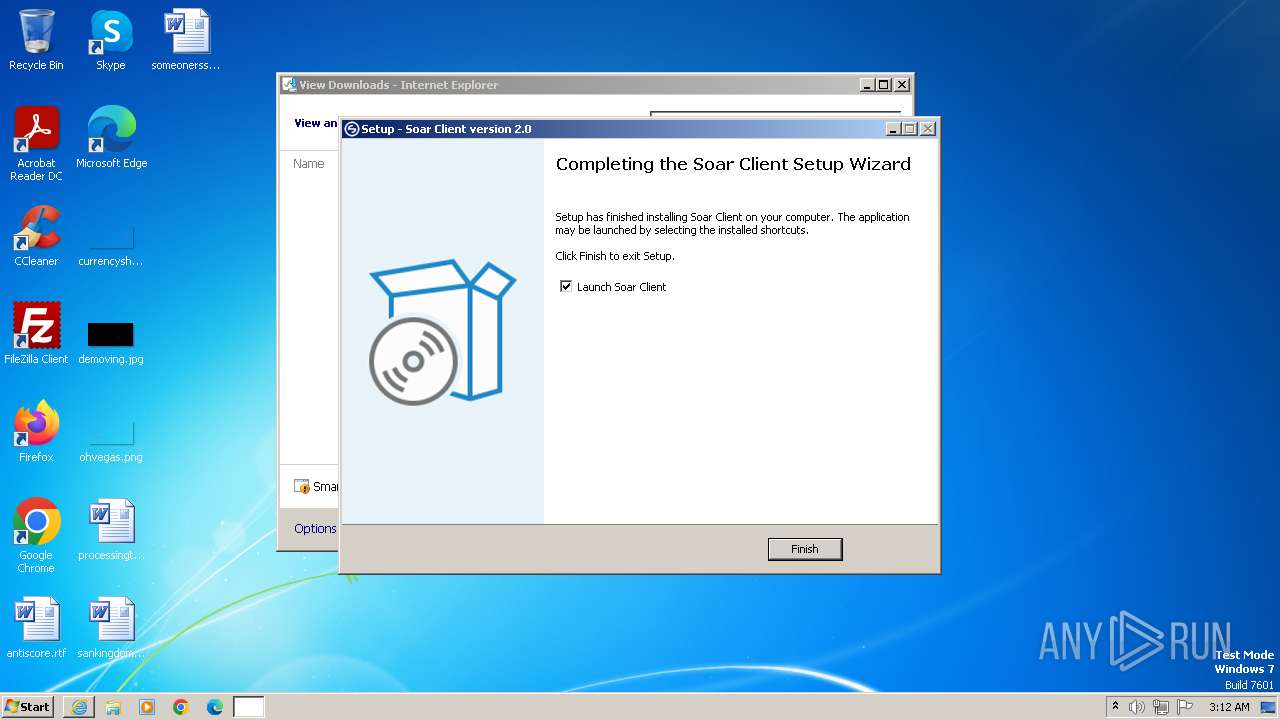The image size is (1280, 720).
Task: Click the taskbar clock 3:12 AM
Action: pyautogui.click(x=1229, y=707)
